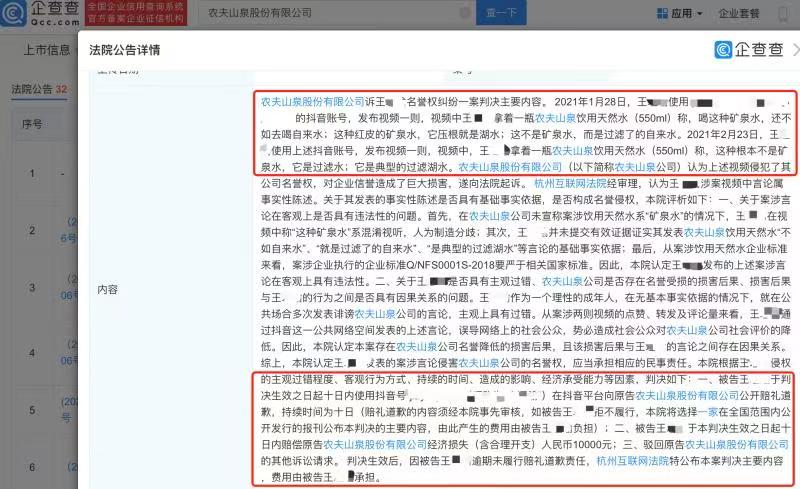Click the 序号 column header
The height and width of the screenshot is (489, 800).
pos(32,124)
